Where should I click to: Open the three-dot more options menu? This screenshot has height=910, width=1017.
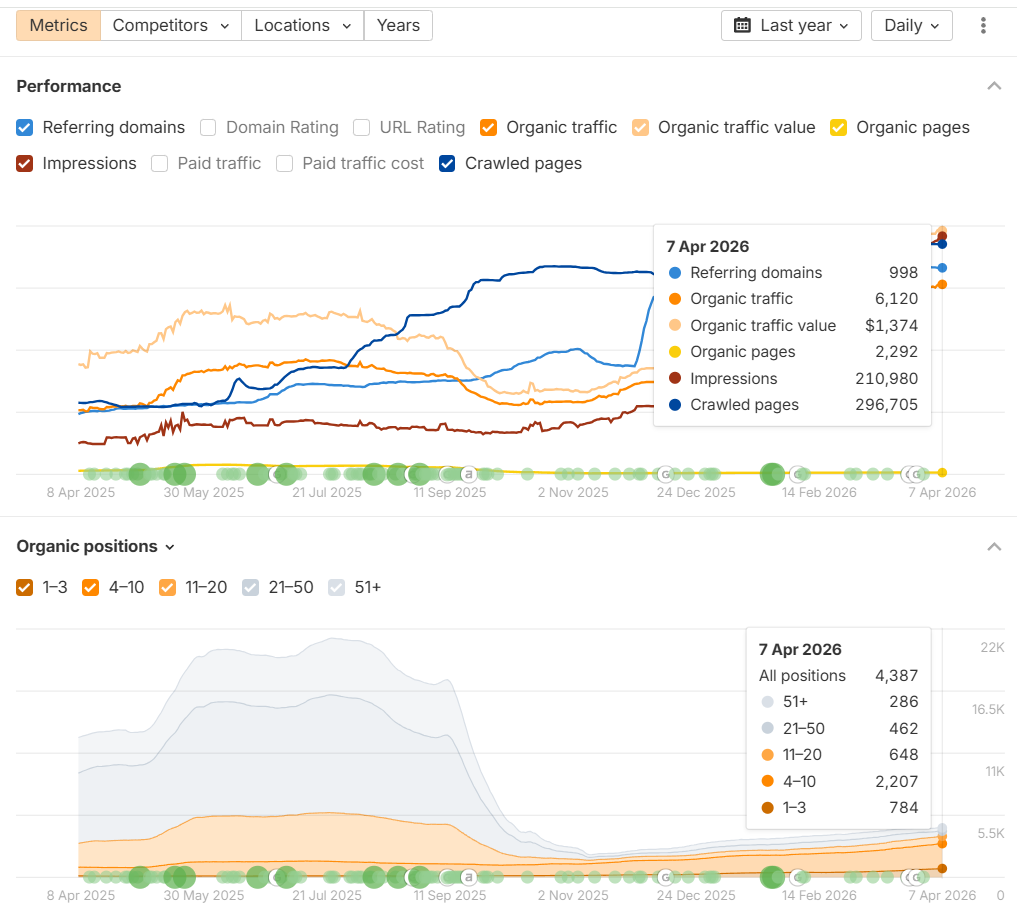(984, 25)
